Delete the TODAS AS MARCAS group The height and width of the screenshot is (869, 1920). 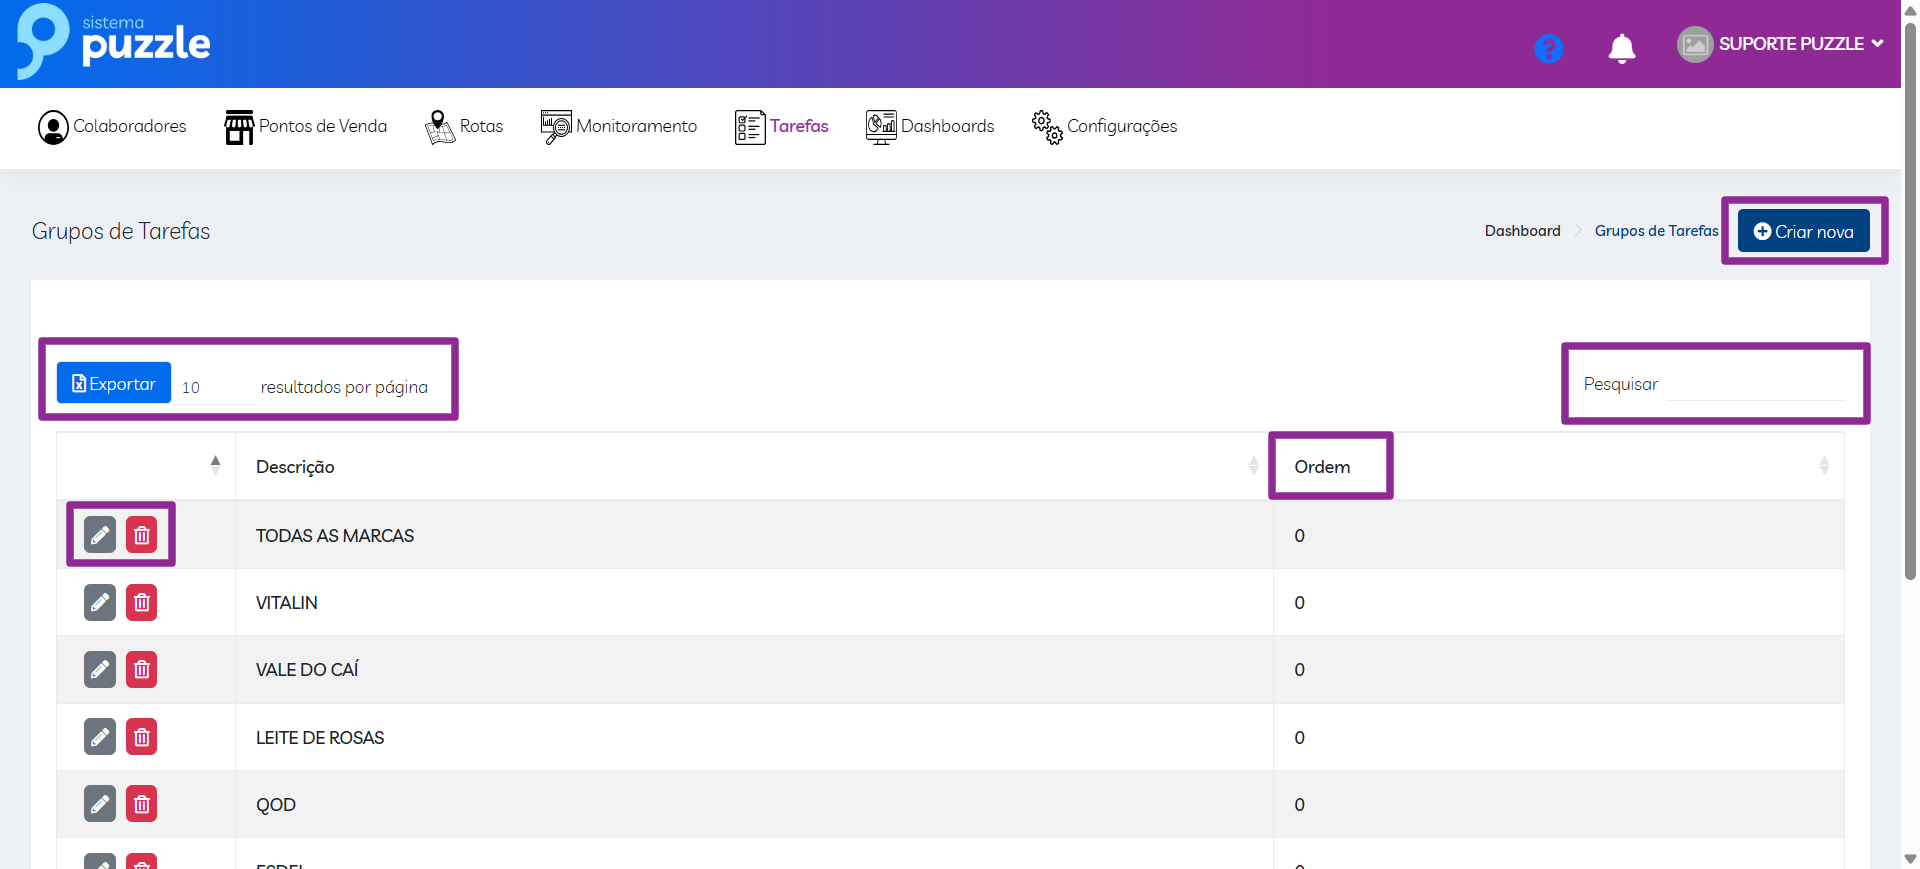point(142,535)
